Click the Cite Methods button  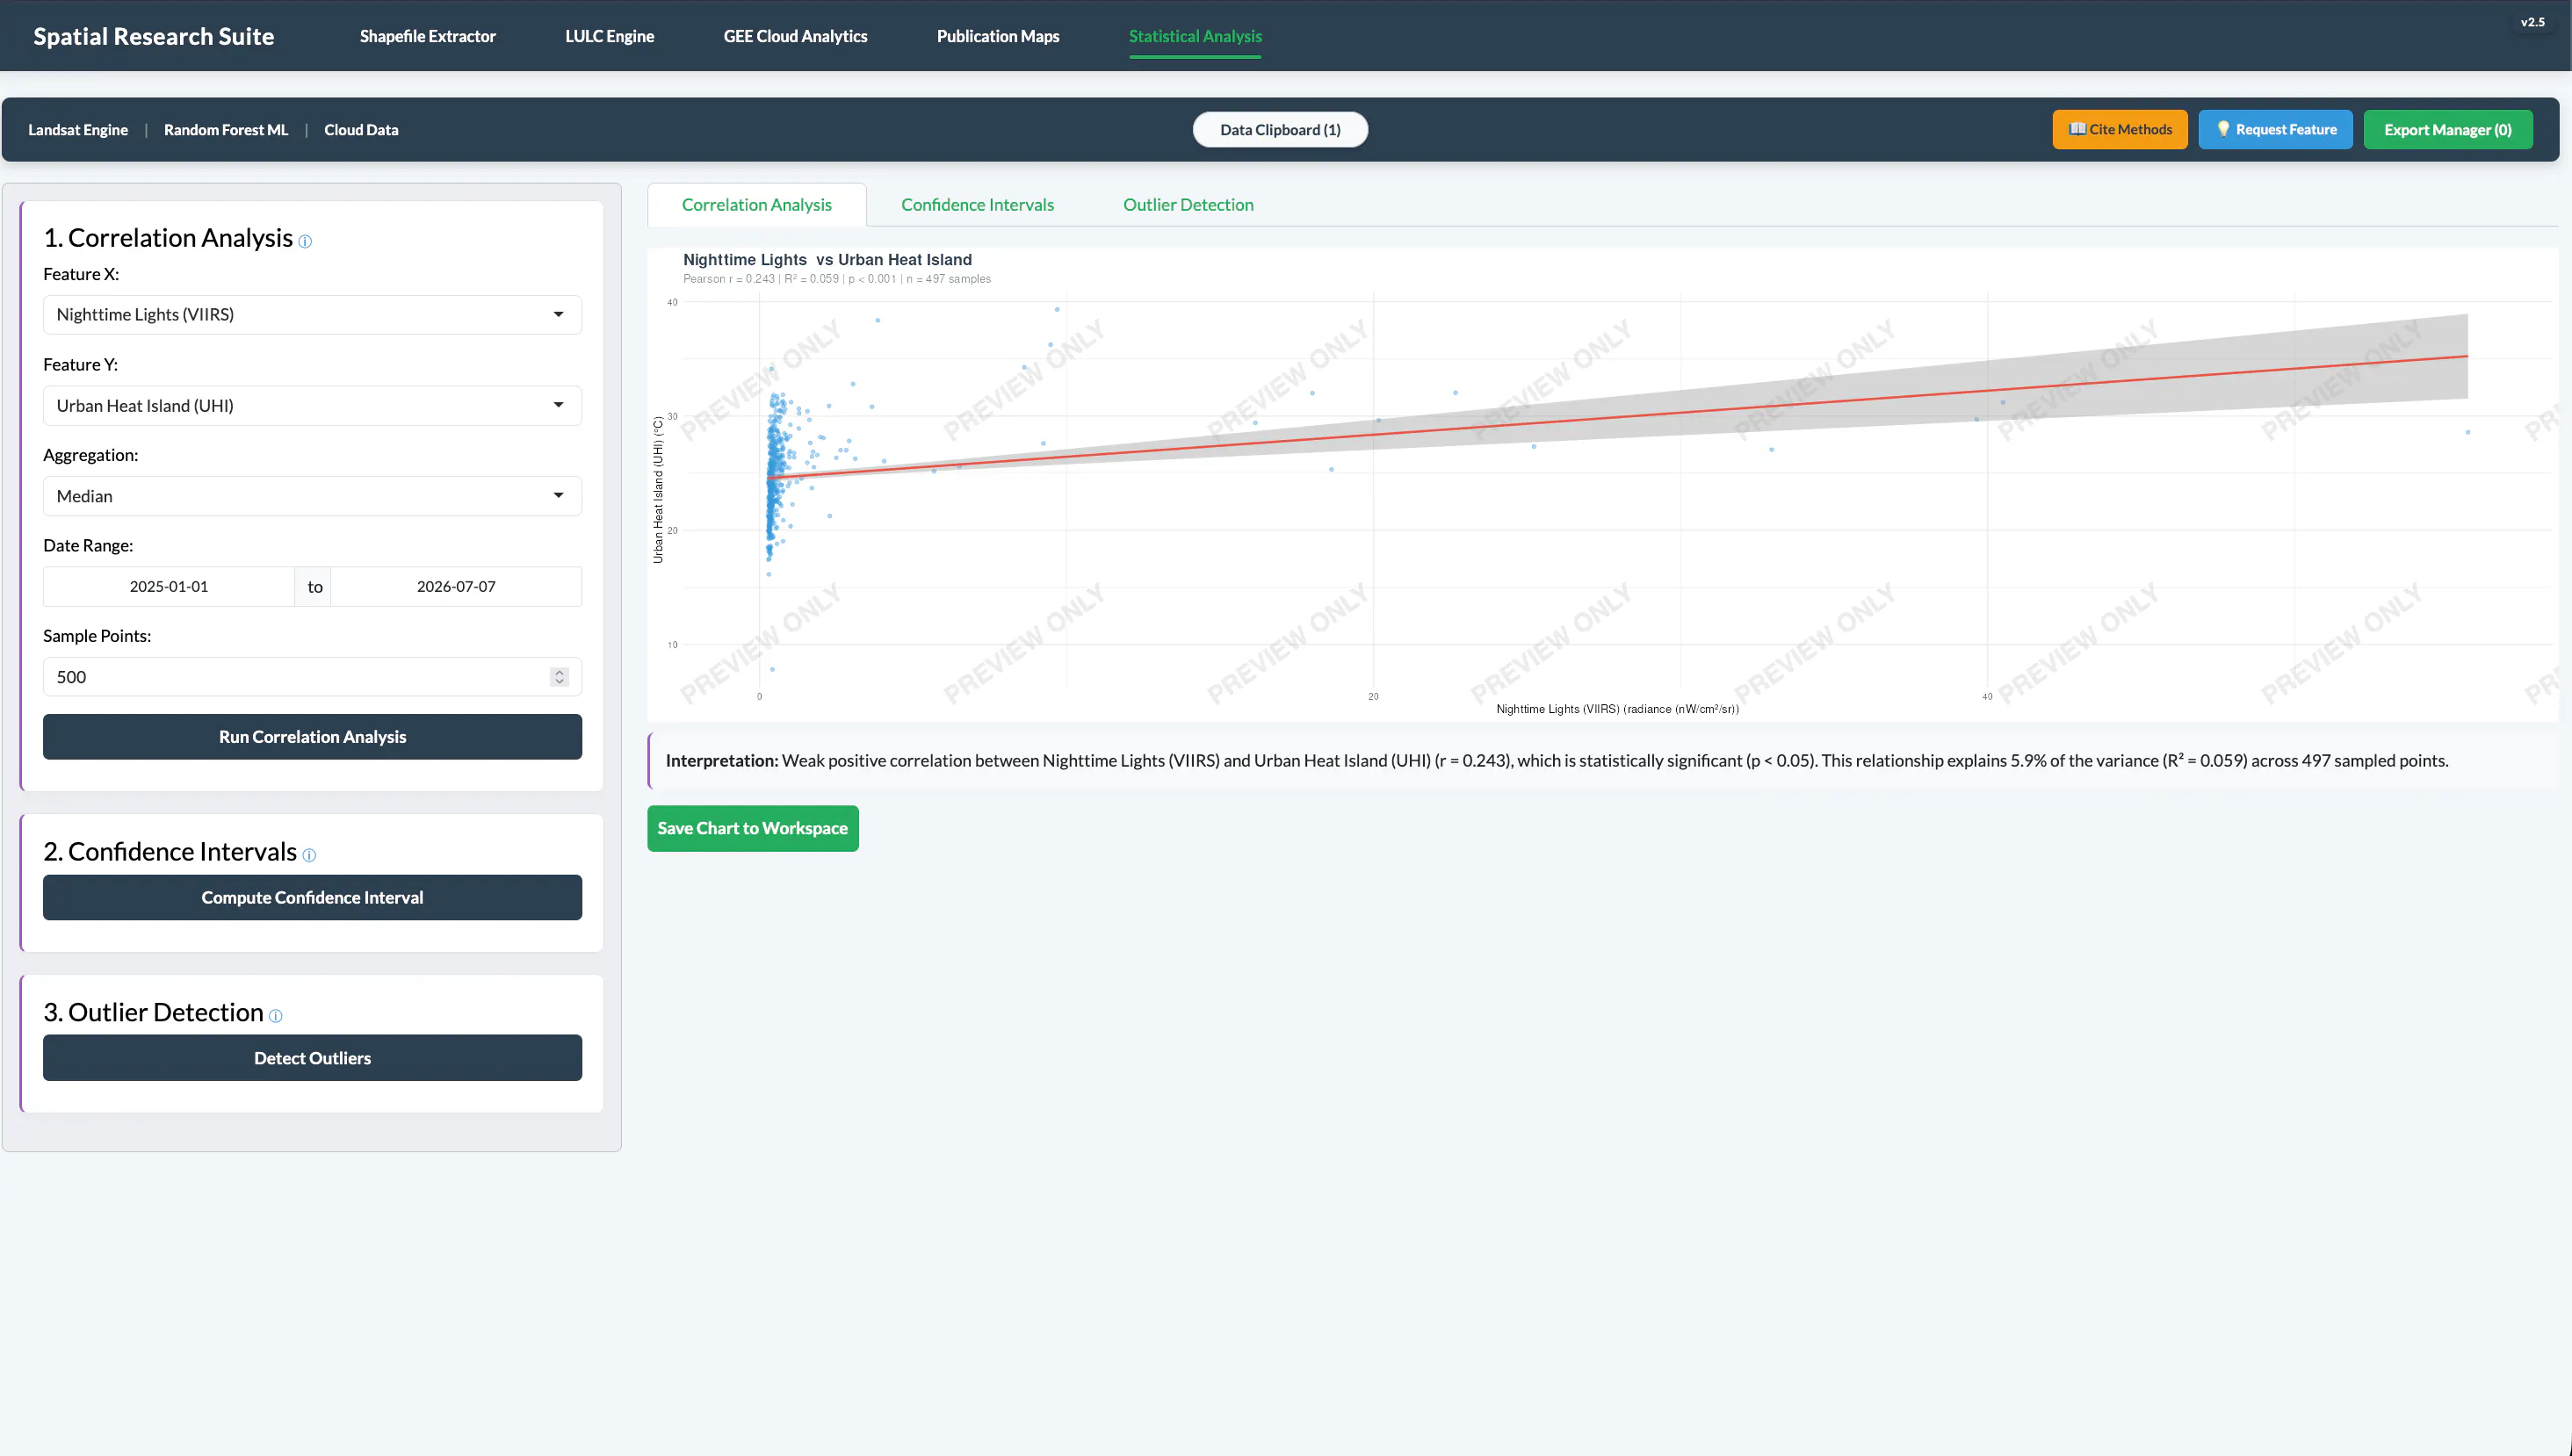2120,130
